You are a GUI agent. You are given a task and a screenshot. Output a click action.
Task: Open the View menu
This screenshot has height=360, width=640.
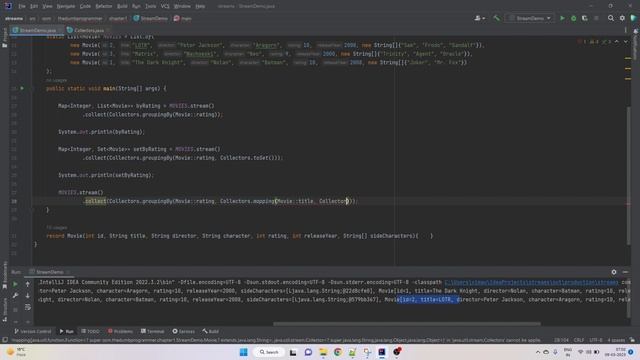pyautogui.click(x=47, y=6)
